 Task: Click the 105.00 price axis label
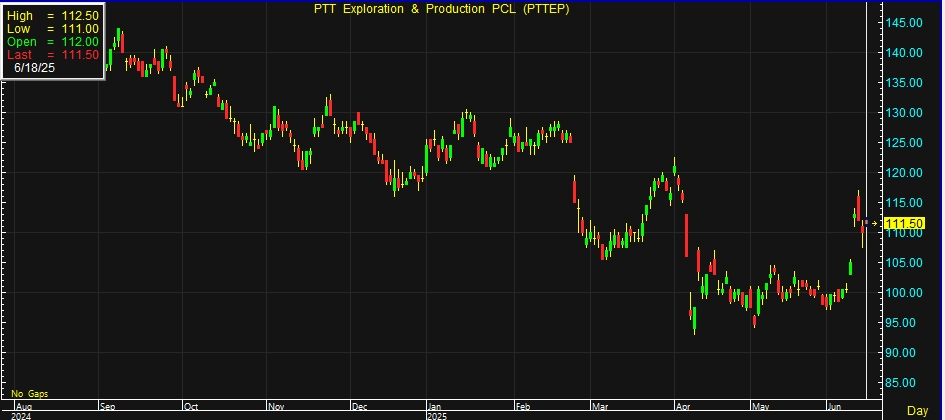click(x=904, y=263)
